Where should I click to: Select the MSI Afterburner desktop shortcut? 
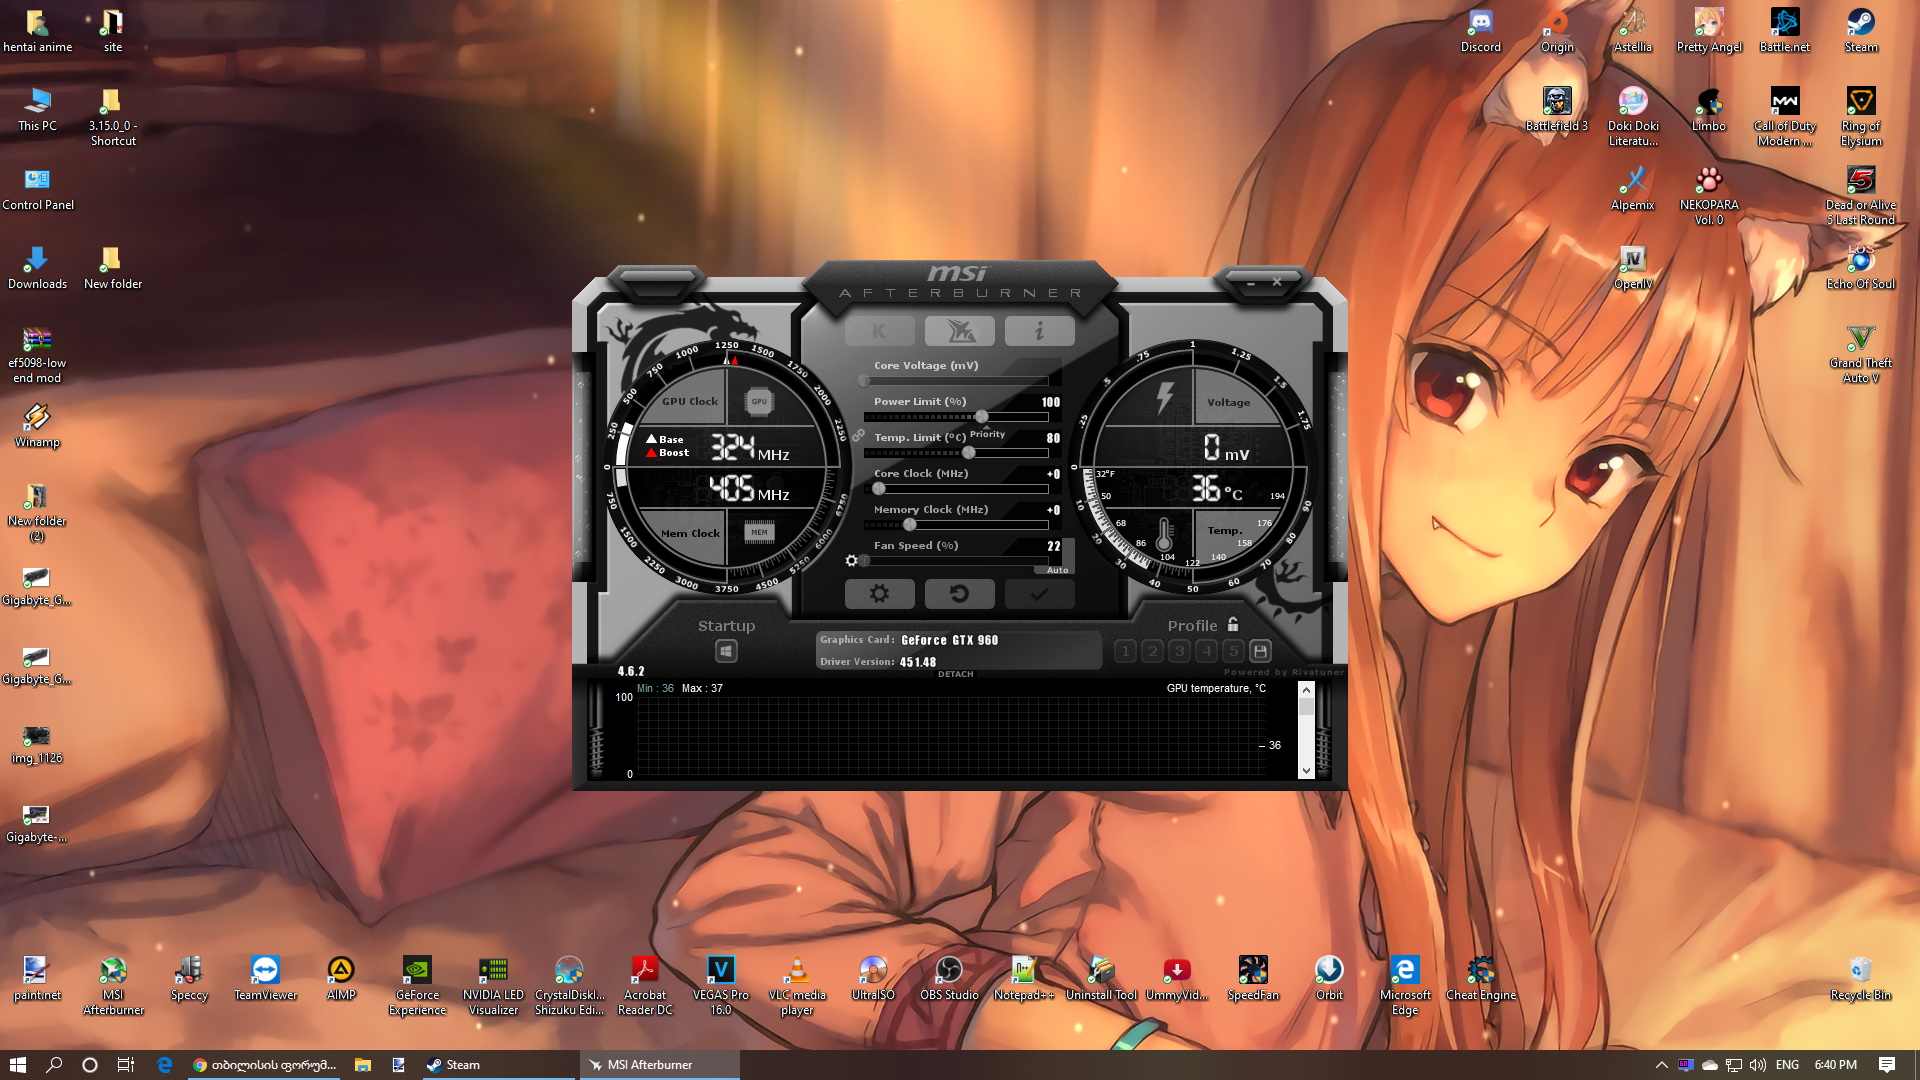(113, 986)
